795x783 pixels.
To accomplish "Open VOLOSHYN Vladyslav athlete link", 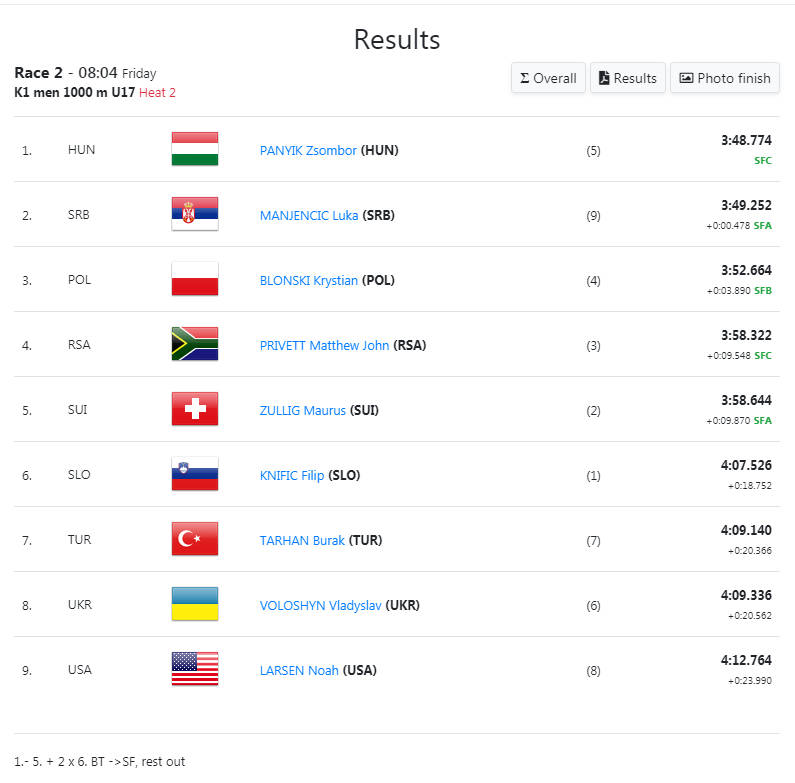I will pyautogui.click(x=320, y=605).
